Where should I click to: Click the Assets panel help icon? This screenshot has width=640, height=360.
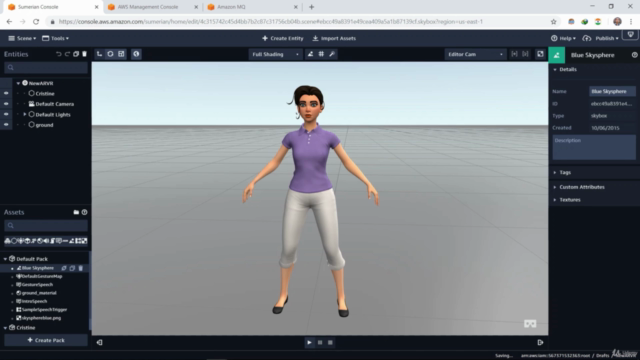[x=84, y=212]
